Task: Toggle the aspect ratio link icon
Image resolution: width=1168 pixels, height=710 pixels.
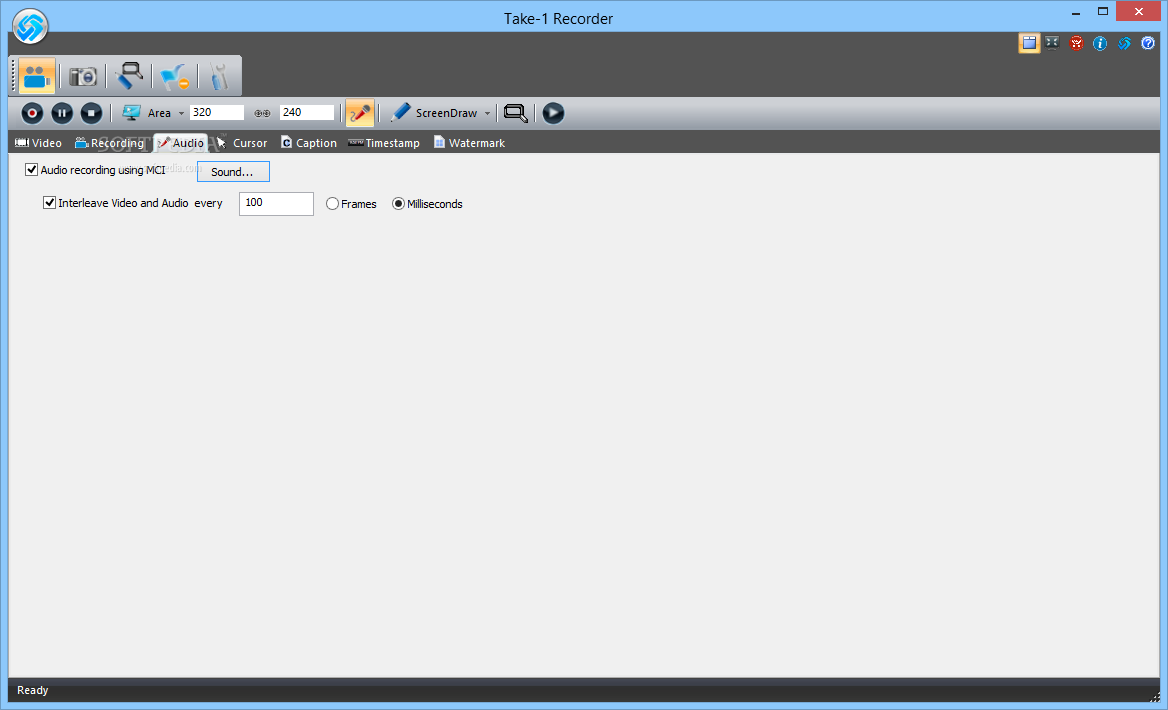Action: point(262,113)
